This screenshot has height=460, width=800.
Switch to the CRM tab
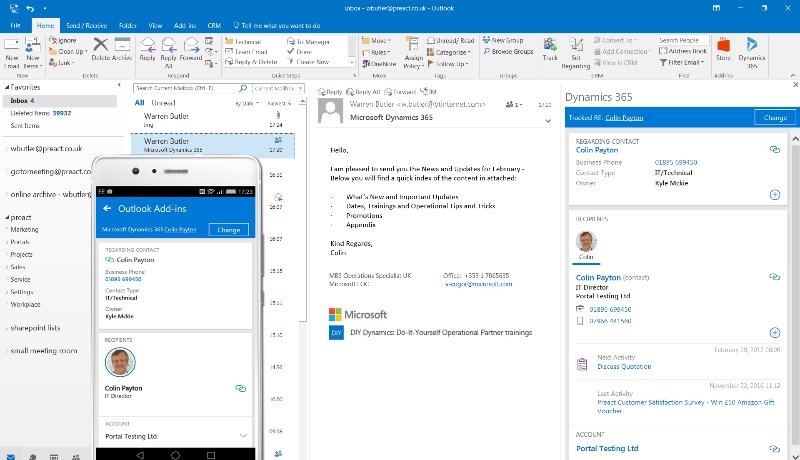[214, 25]
